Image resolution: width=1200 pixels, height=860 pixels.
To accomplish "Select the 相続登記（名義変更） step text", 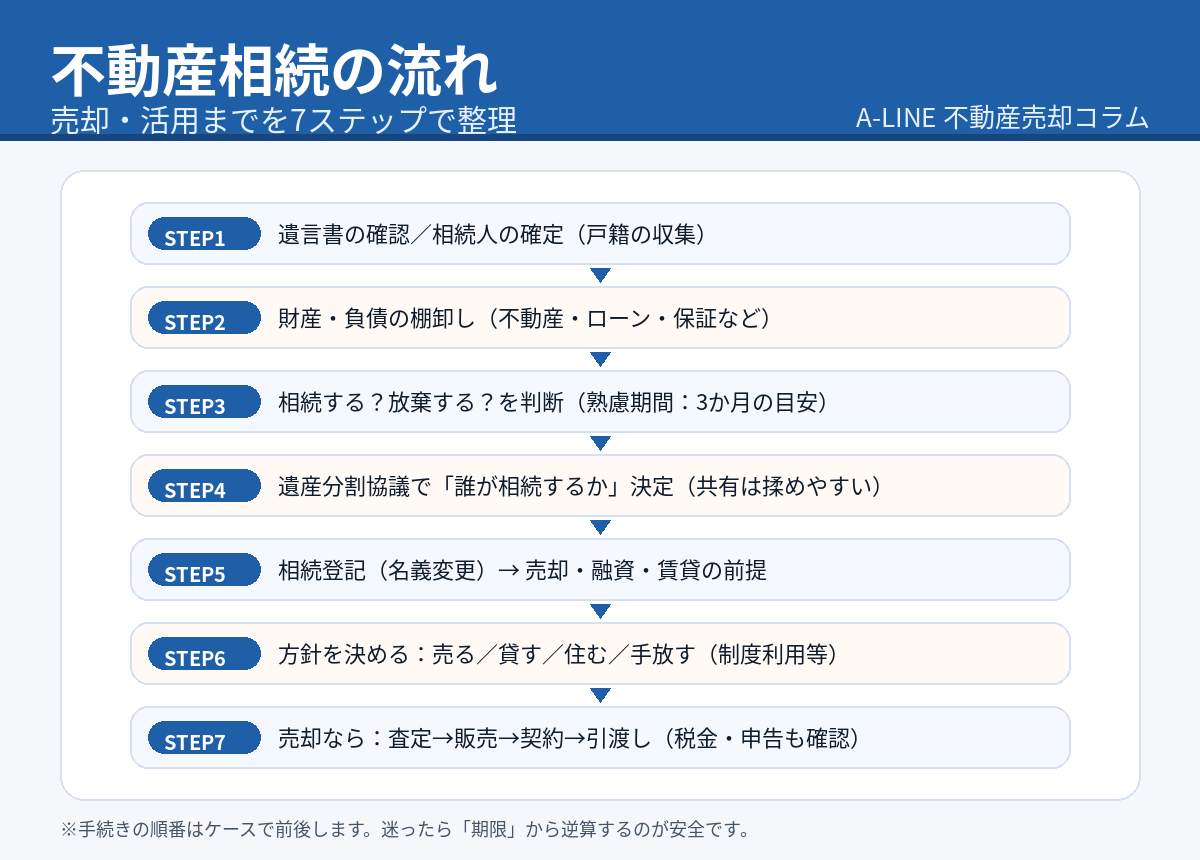I will click(522, 571).
